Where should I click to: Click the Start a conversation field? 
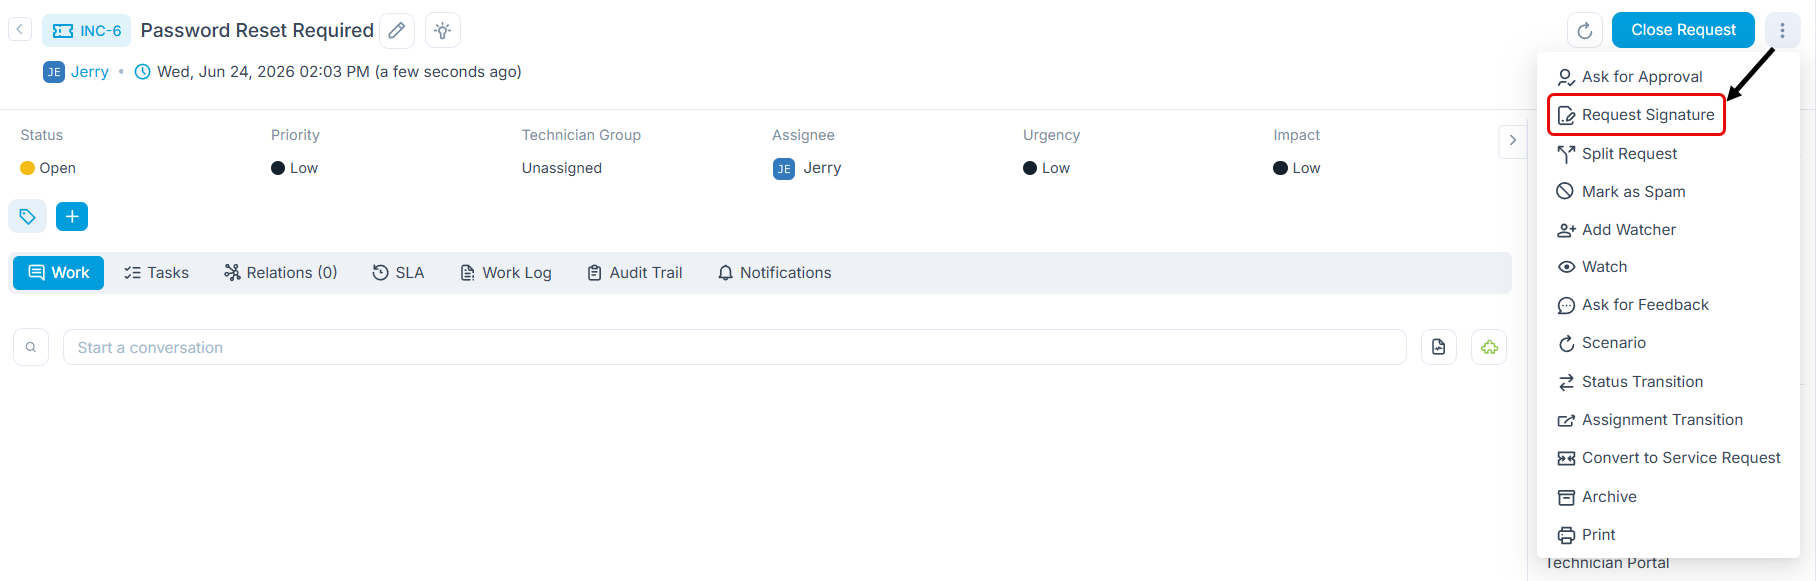[x=734, y=347]
